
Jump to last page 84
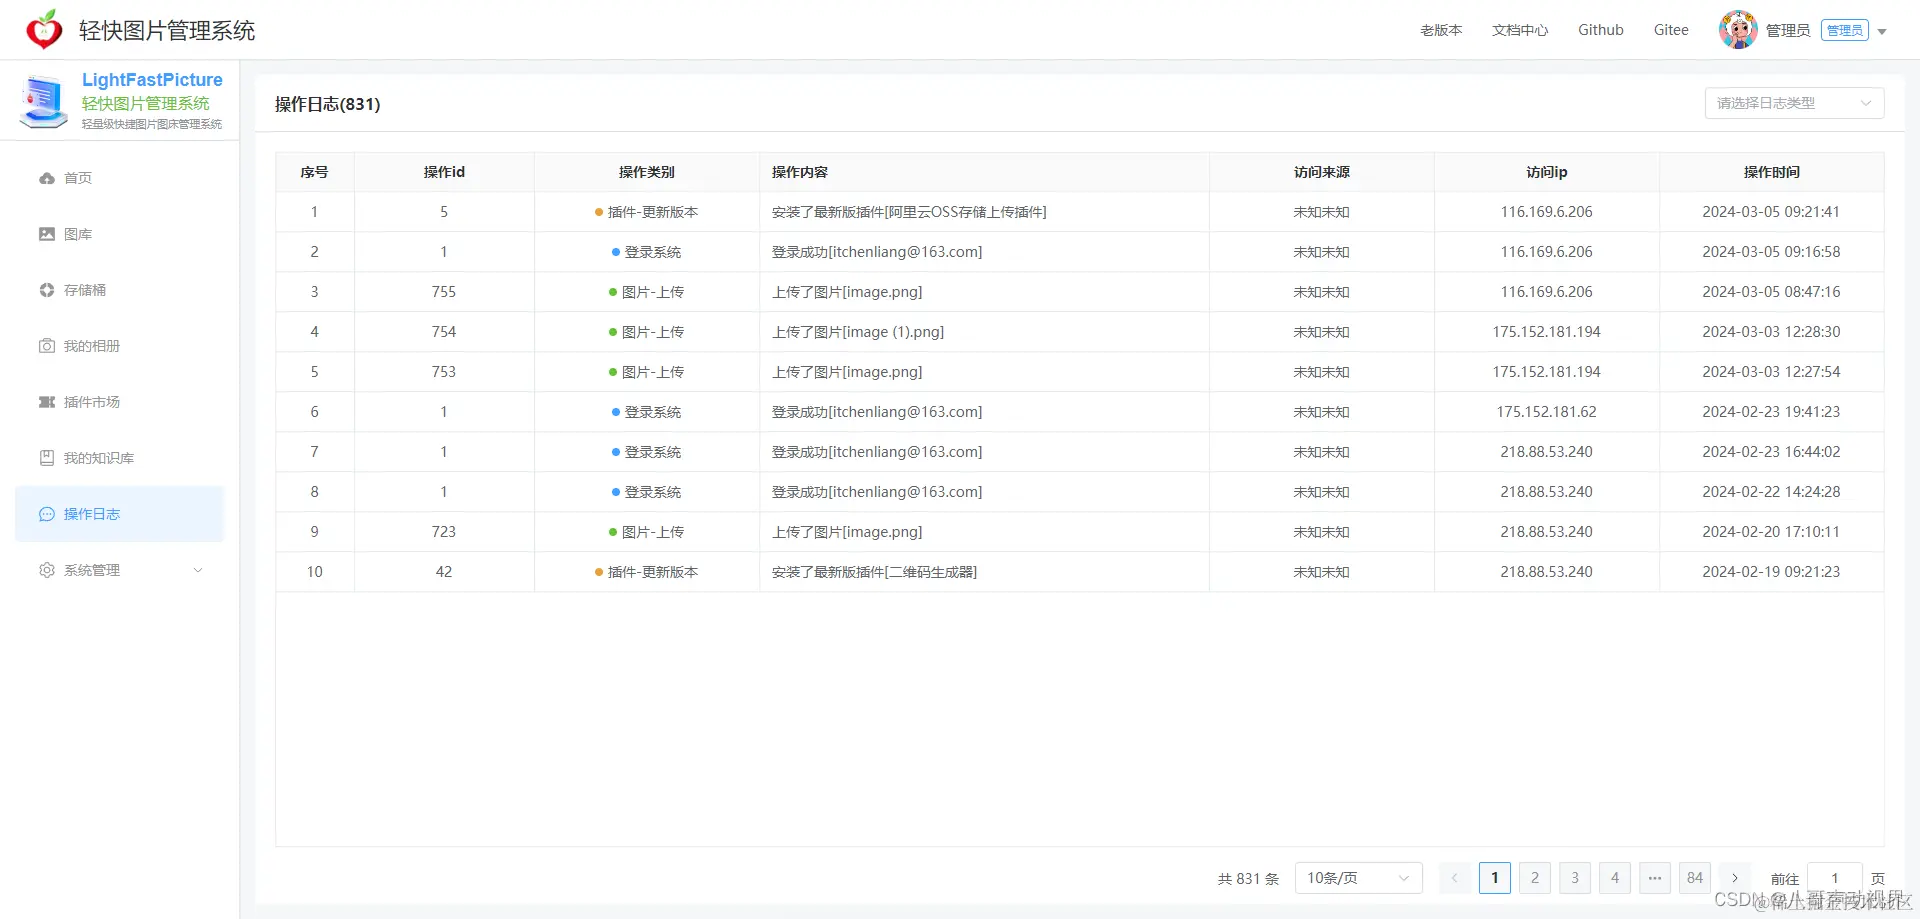click(x=1695, y=878)
